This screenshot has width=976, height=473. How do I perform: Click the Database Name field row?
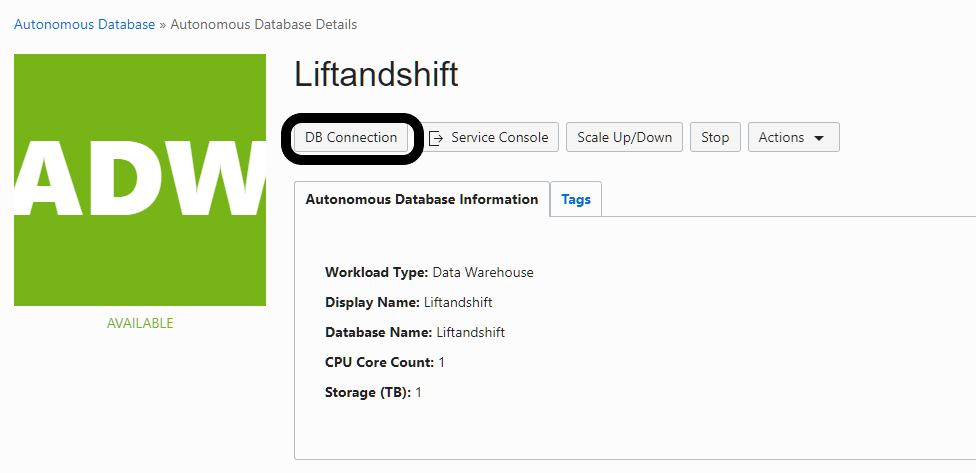pyautogui.click(x=414, y=332)
